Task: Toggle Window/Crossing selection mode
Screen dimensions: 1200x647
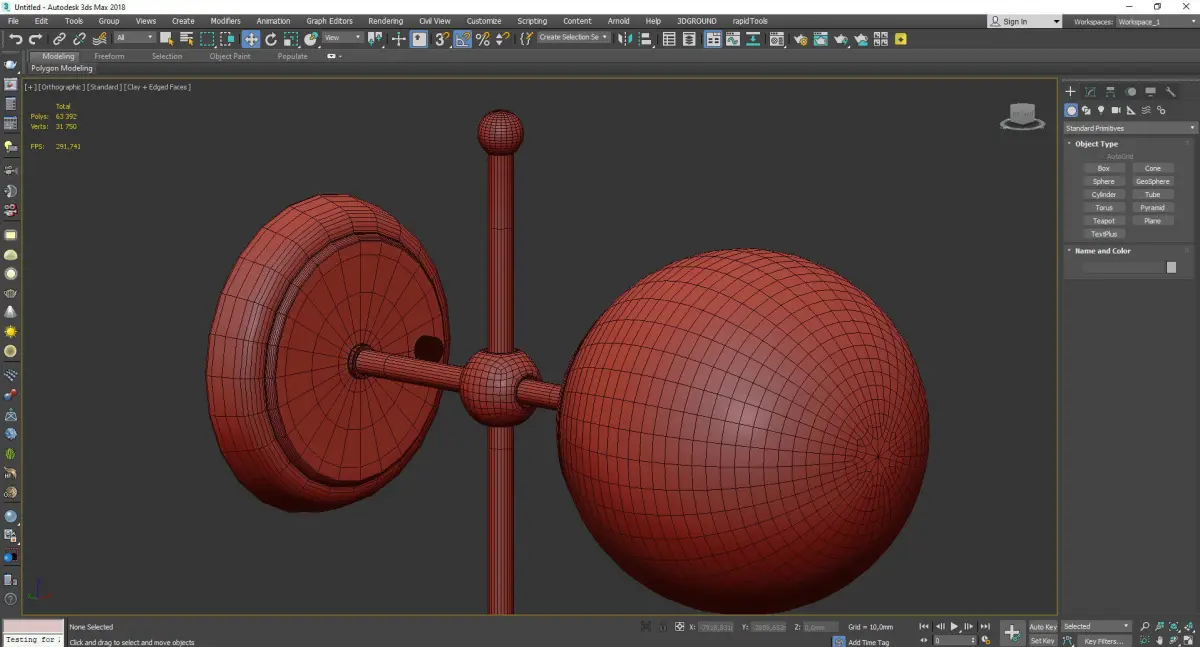Action: click(x=228, y=38)
